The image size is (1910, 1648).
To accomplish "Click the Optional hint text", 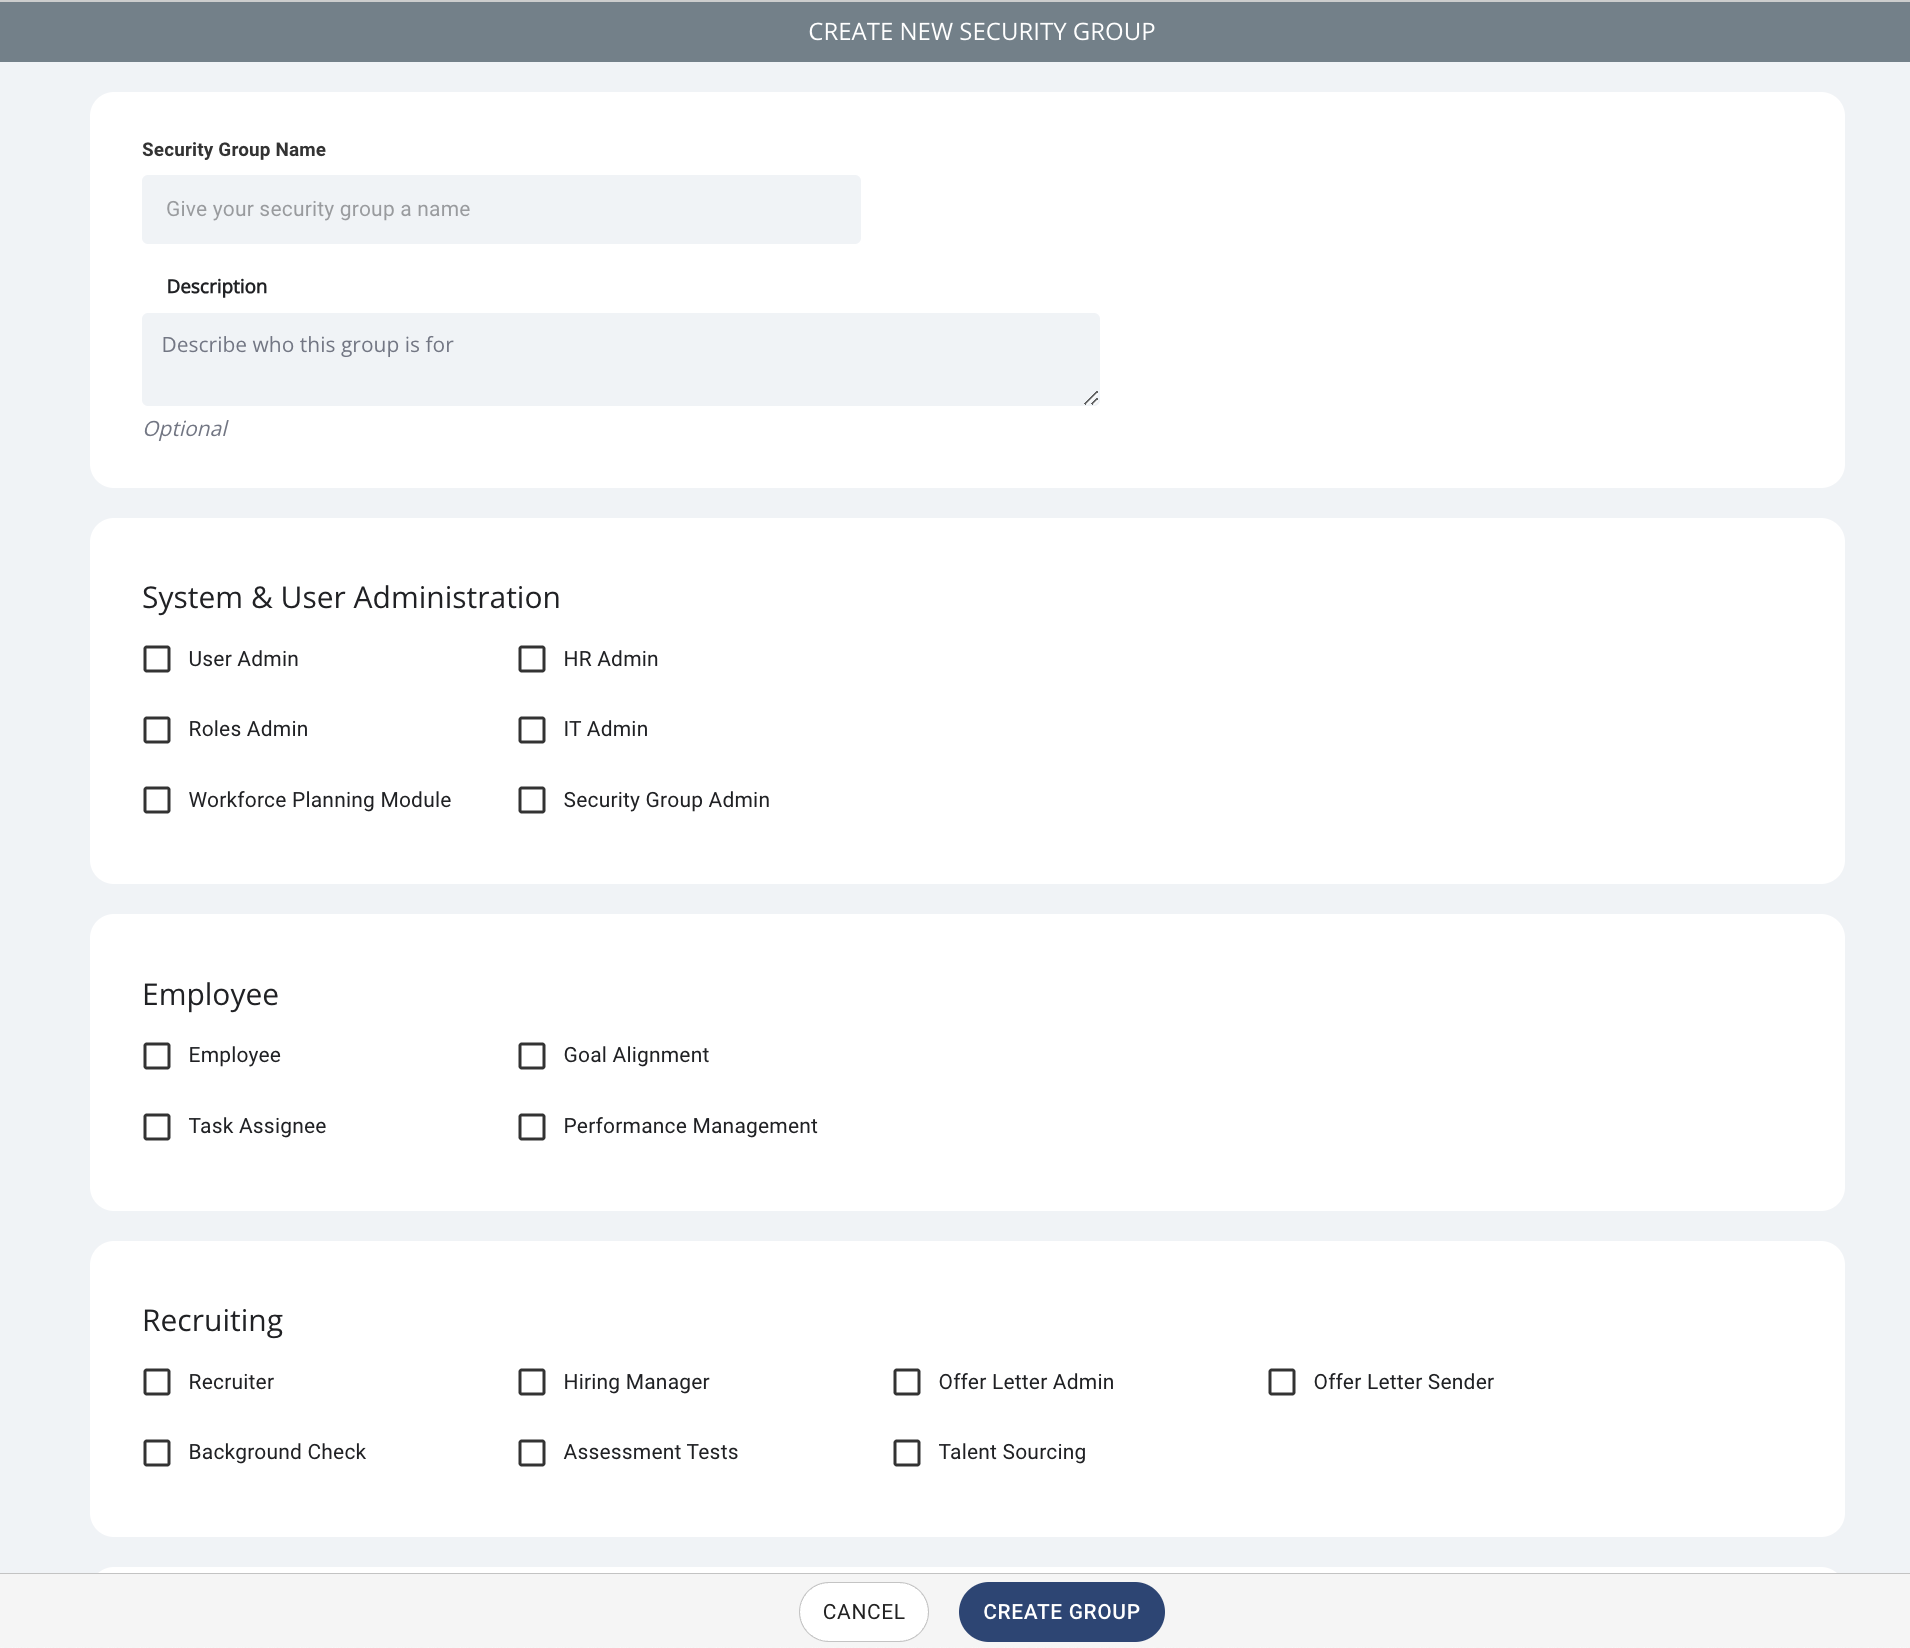I will point(185,429).
